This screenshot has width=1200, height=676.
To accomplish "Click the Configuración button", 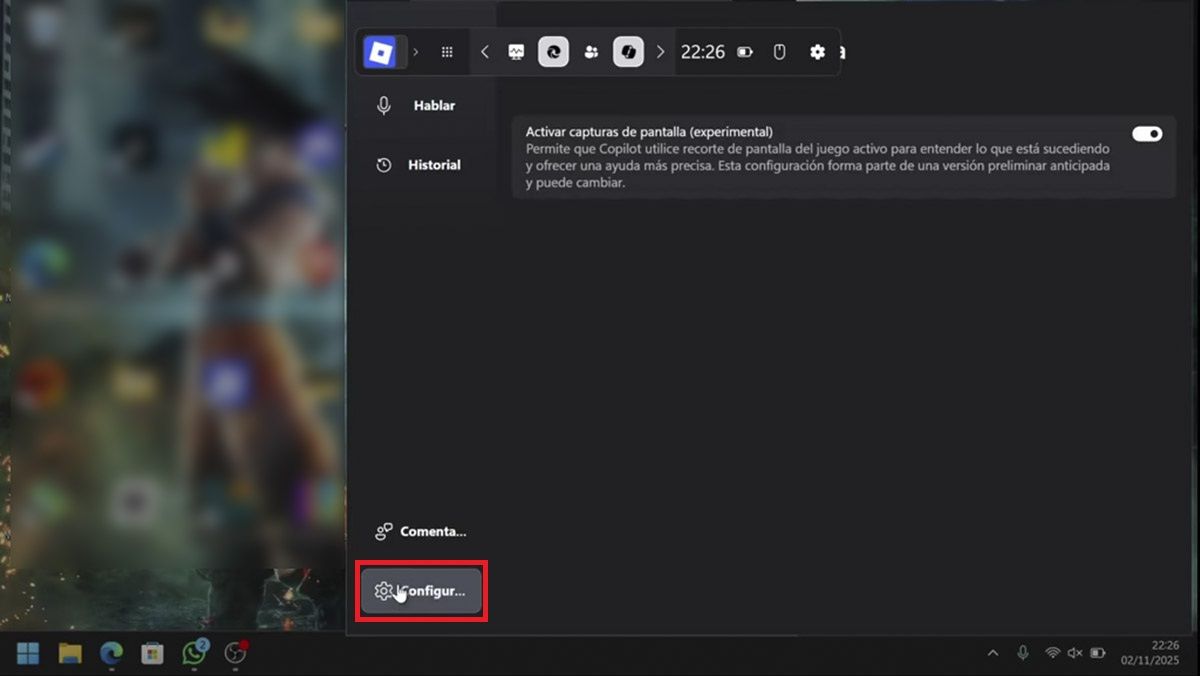I will (421, 591).
